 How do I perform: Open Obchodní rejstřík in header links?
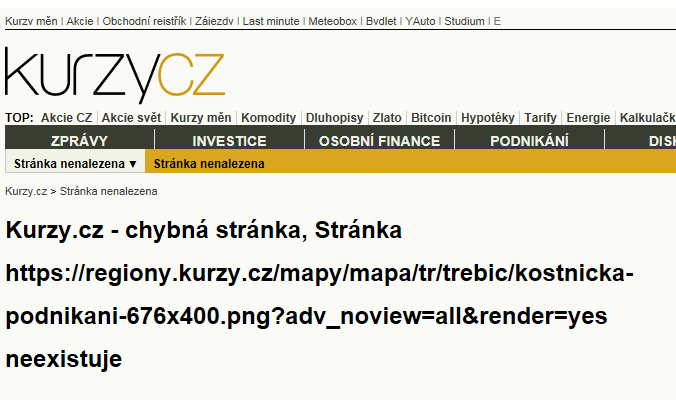pos(144,21)
